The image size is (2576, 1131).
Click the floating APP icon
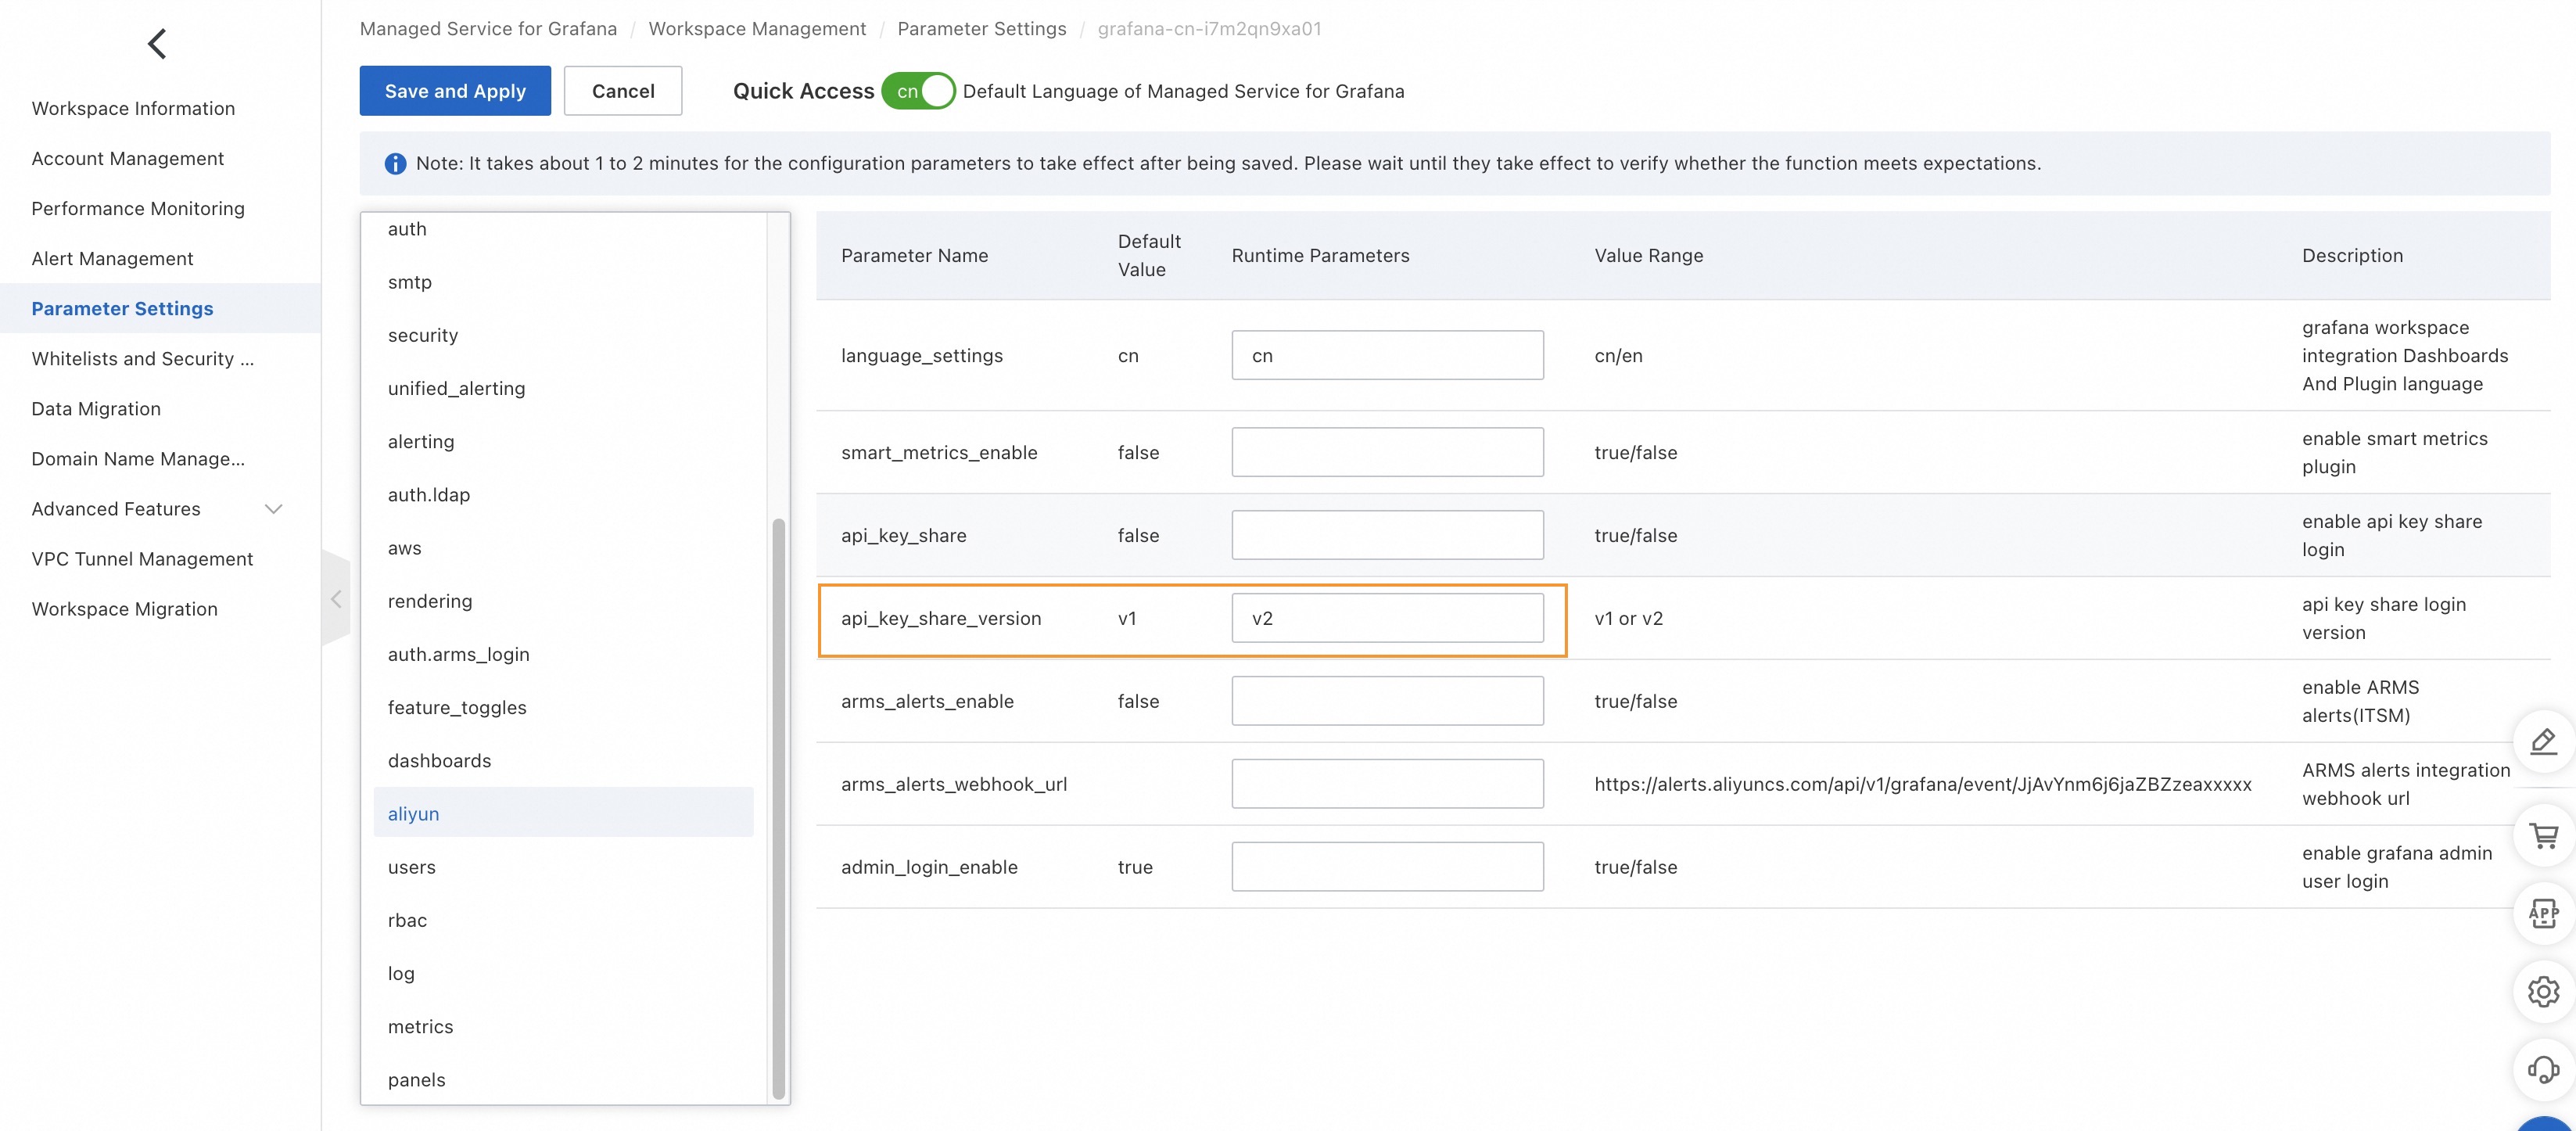click(2543, 913)
